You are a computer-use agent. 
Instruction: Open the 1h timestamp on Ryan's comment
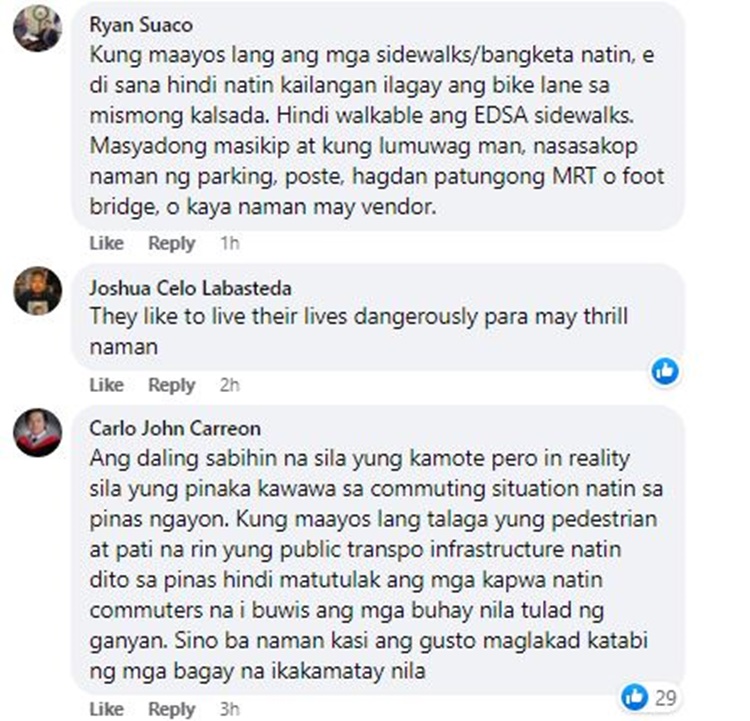pyautogui.click(x=230, y=243)
